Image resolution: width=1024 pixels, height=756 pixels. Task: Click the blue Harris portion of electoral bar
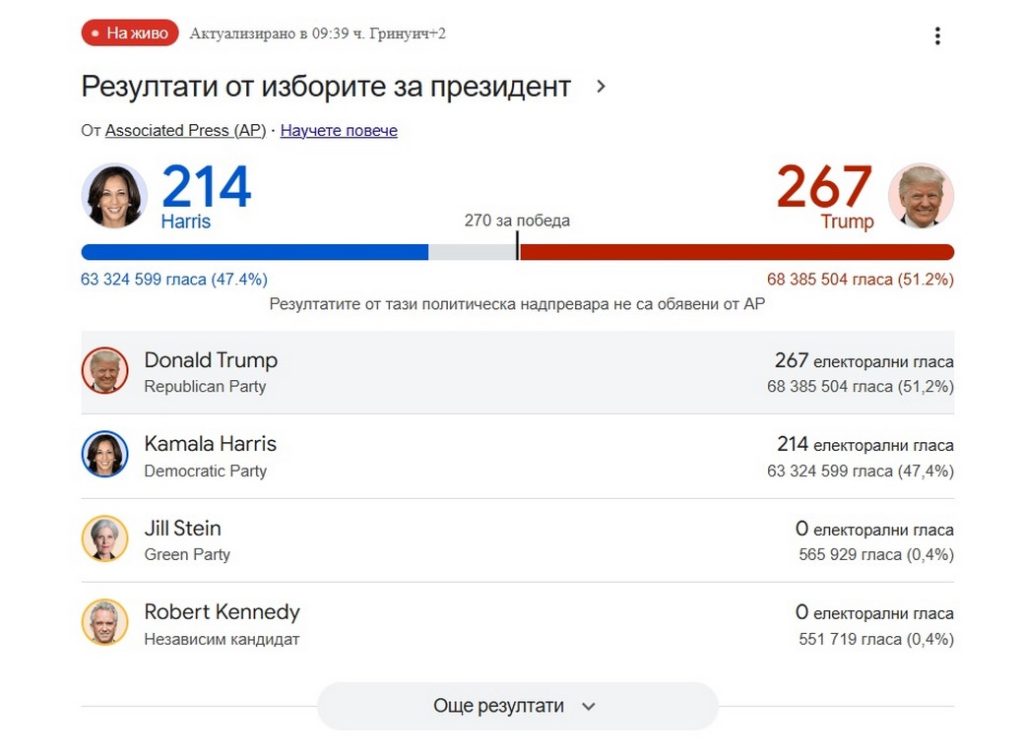pyautogui.click(x=255, y=252)
